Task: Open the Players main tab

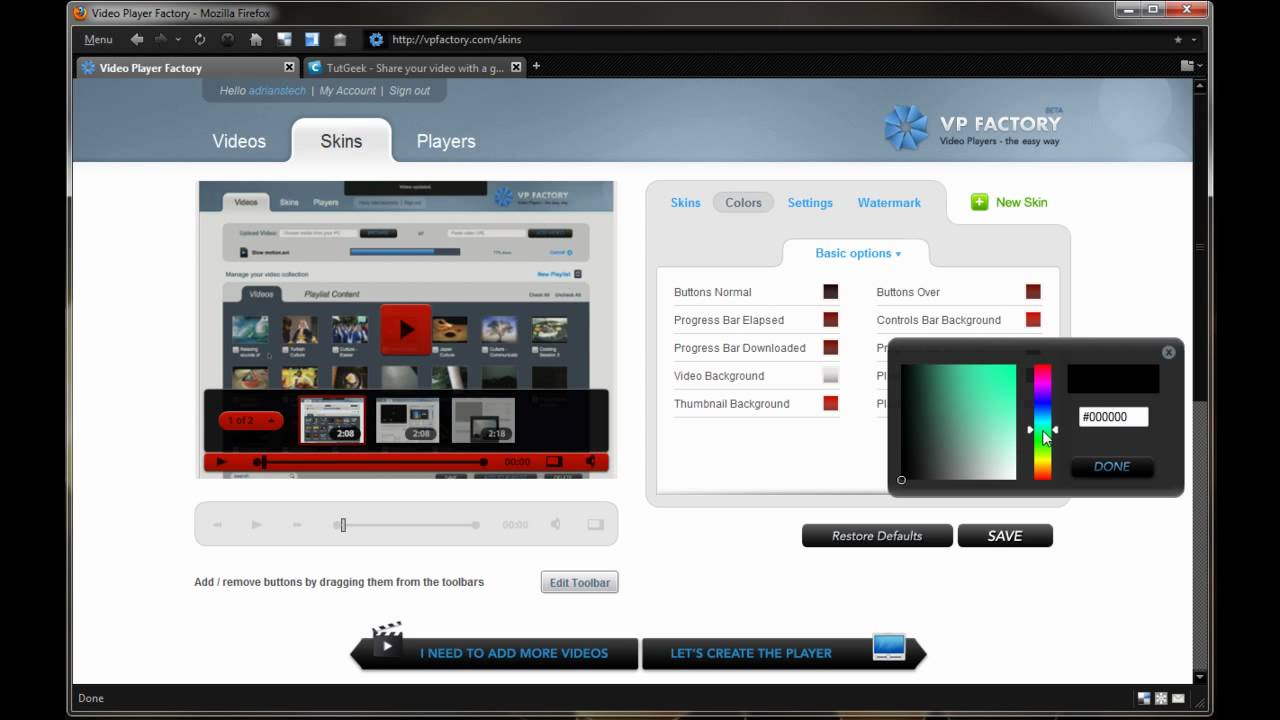Action: click(x=446, y=141)
